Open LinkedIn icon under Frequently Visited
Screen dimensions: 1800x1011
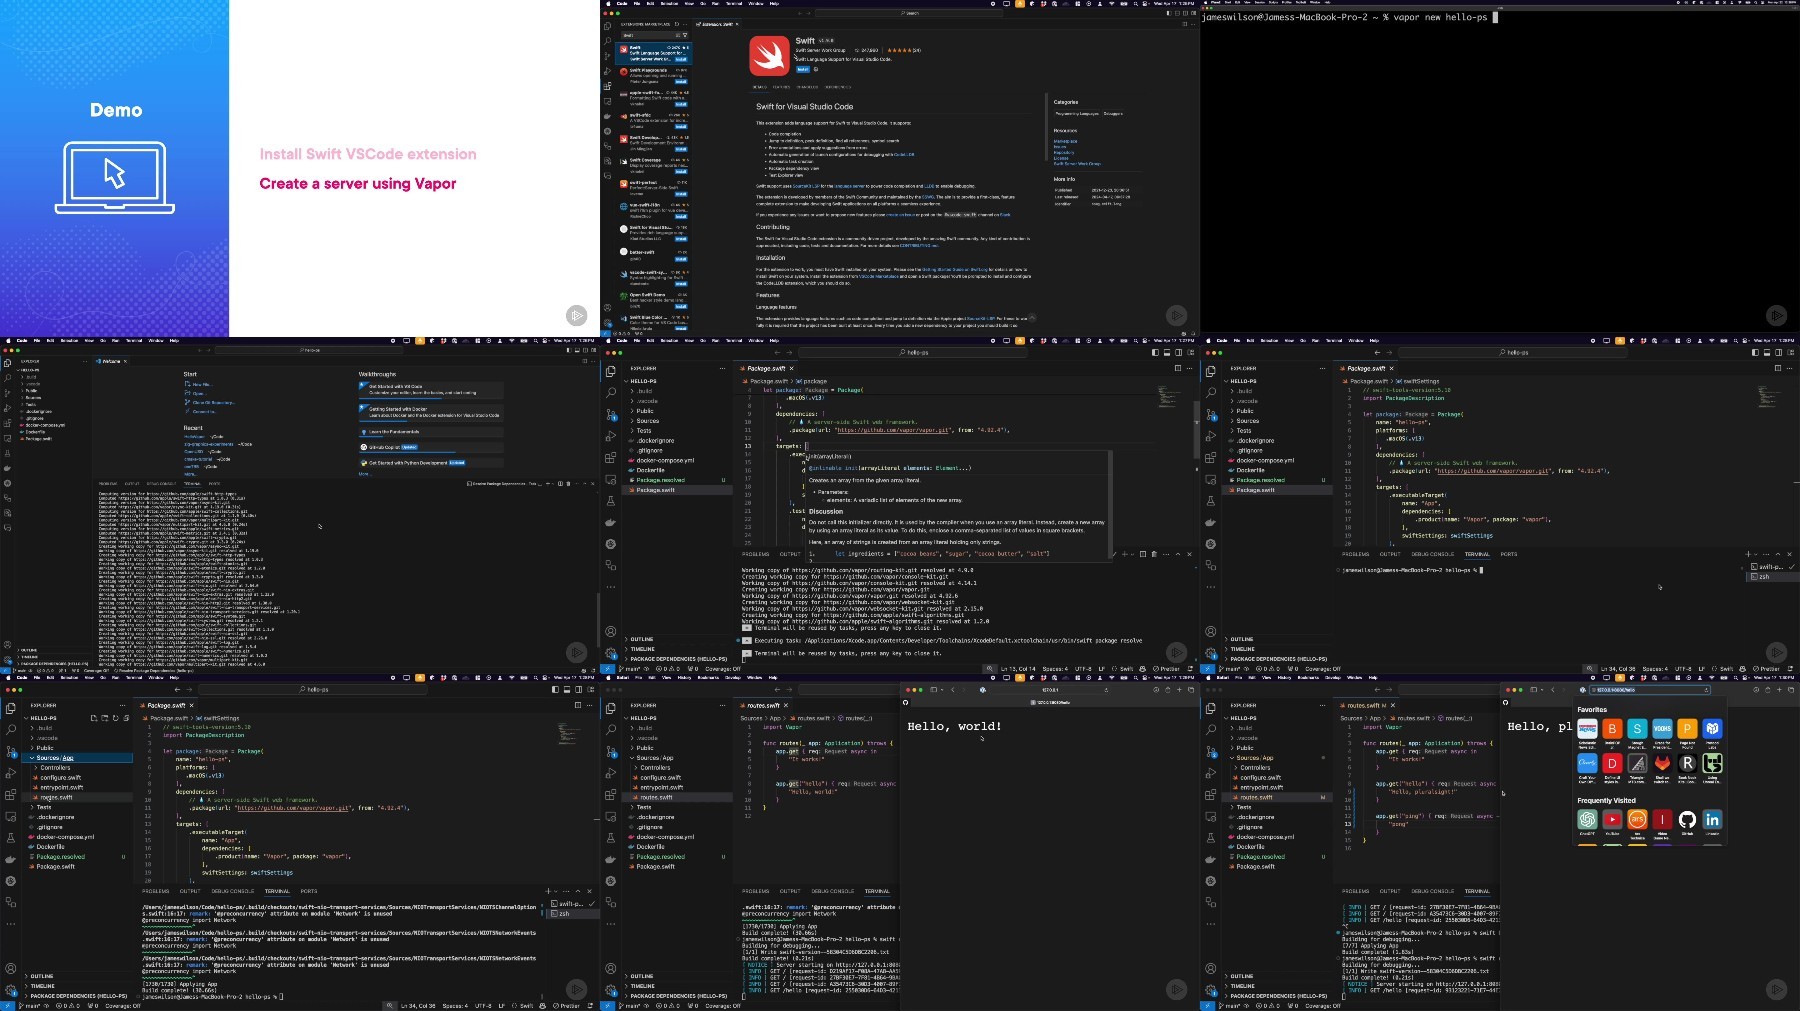click(x=1712, y=820)
